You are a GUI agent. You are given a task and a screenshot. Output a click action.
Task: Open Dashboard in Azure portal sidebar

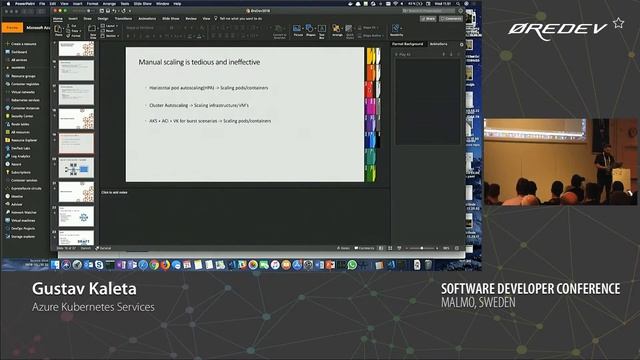[16, 52]
